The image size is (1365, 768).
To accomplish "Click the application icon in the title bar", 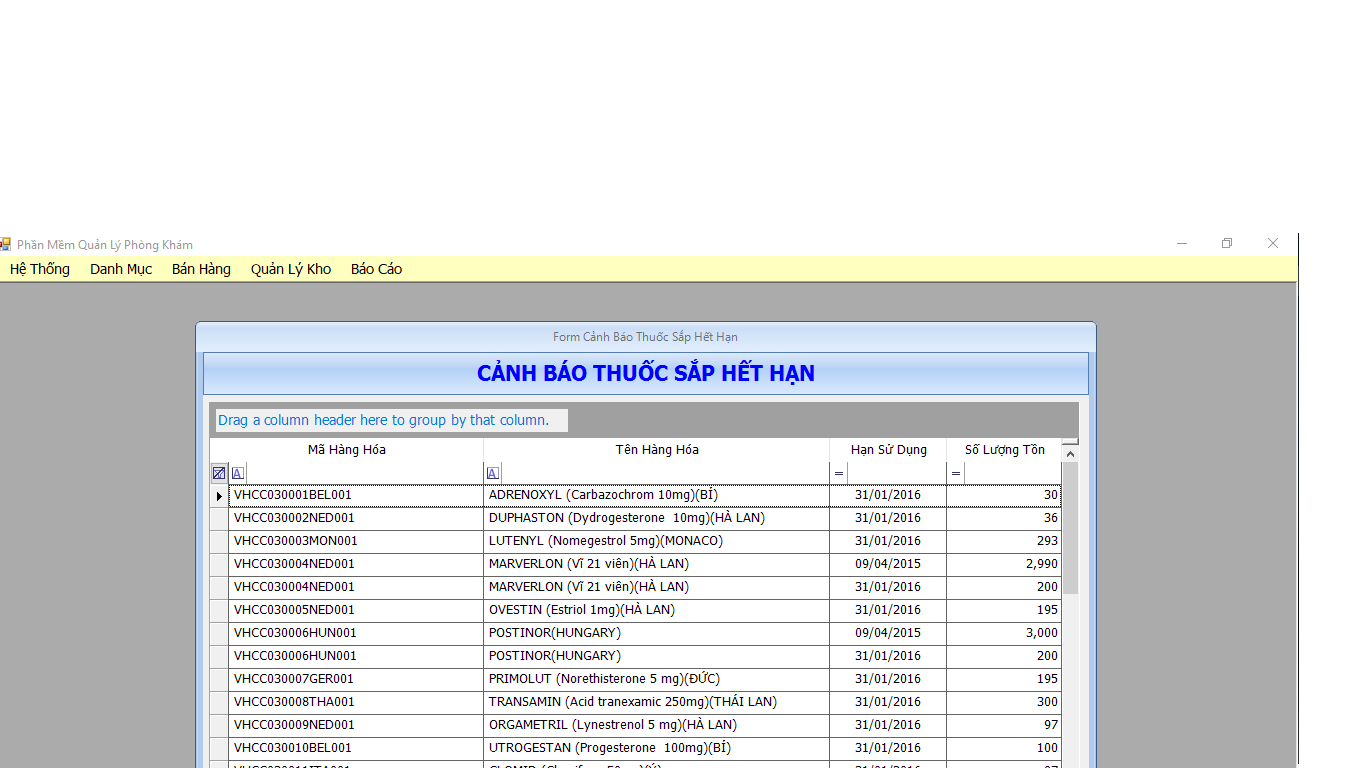I will 5,244.
